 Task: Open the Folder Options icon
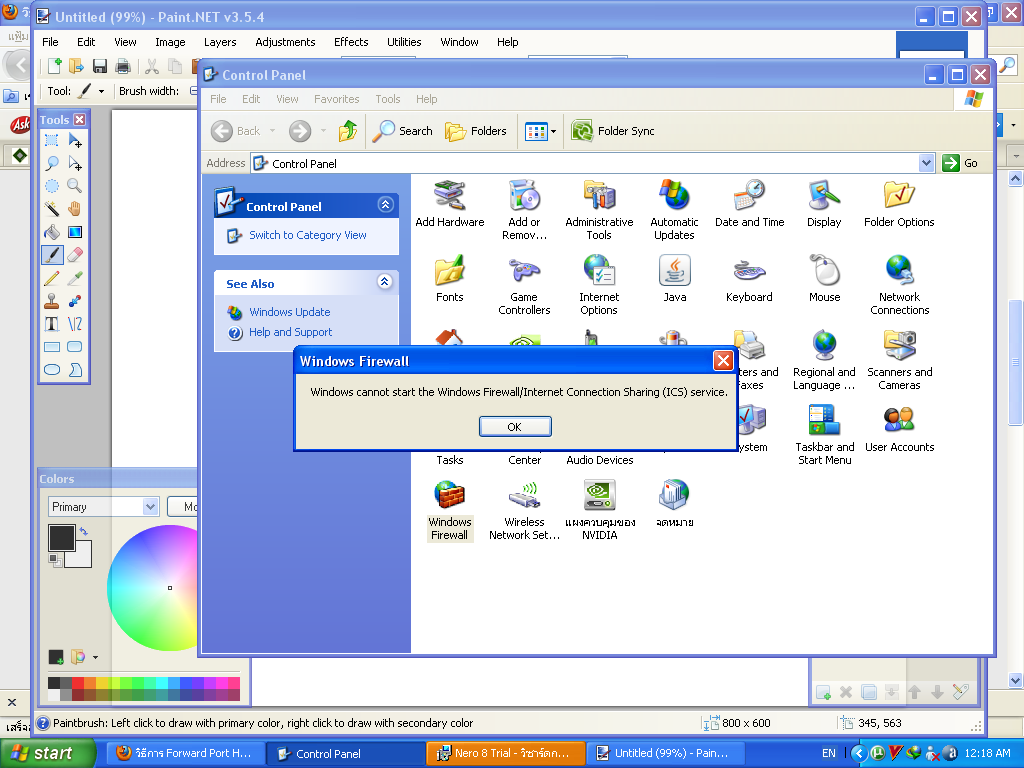(899, 204)
